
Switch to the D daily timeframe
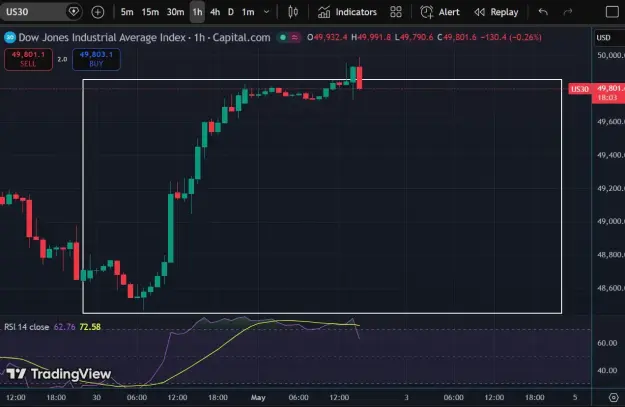(231, 12)
